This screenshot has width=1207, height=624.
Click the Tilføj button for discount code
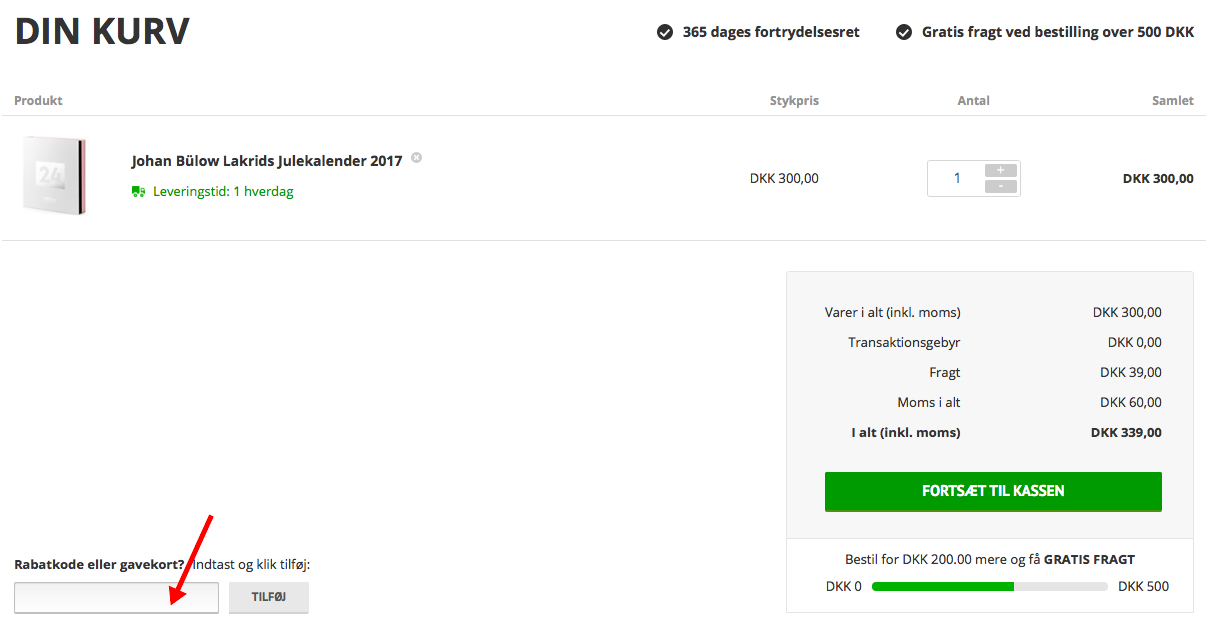click(268, 597)
